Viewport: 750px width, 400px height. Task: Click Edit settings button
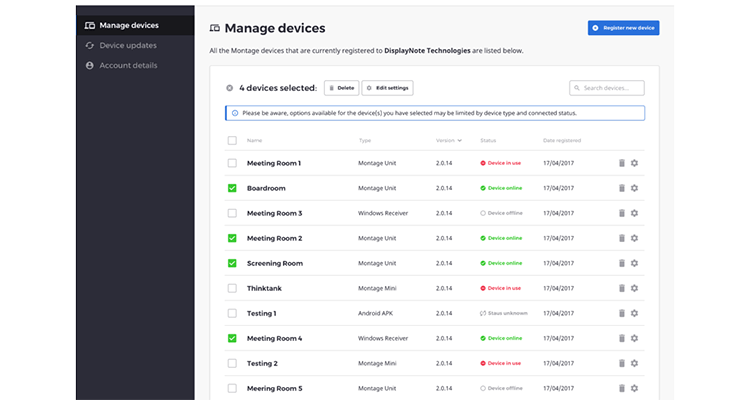387,88
